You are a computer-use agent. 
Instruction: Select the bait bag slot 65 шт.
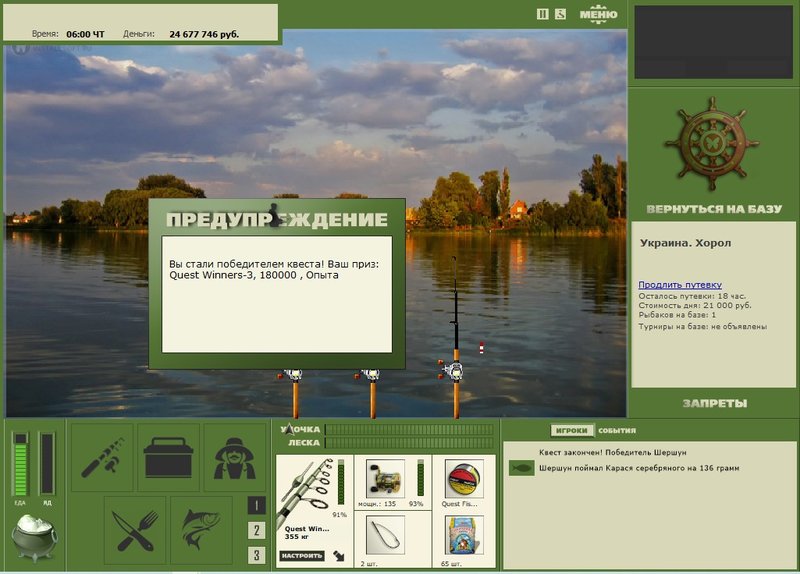click(463, 540)
